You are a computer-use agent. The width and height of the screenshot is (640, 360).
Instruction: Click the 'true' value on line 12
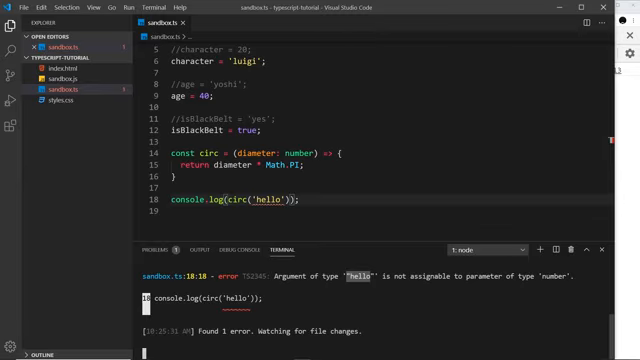pos(247,130)
